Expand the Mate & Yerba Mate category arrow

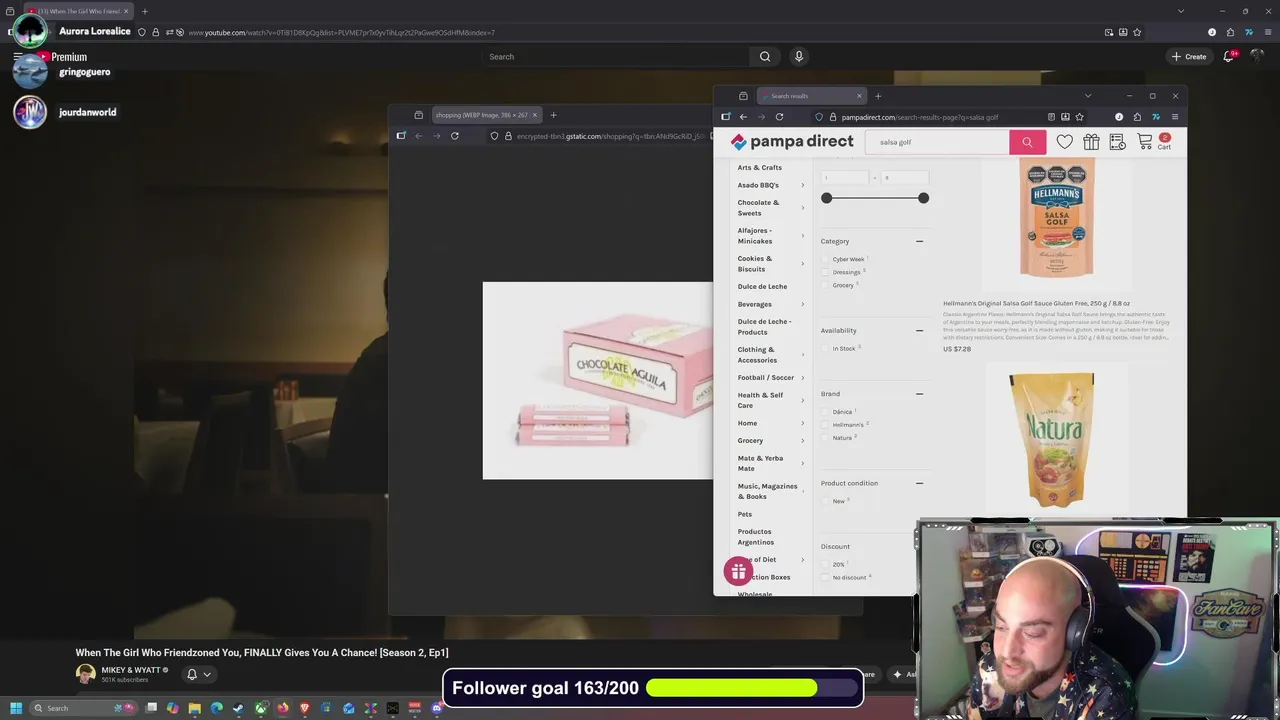click(802, 463)
